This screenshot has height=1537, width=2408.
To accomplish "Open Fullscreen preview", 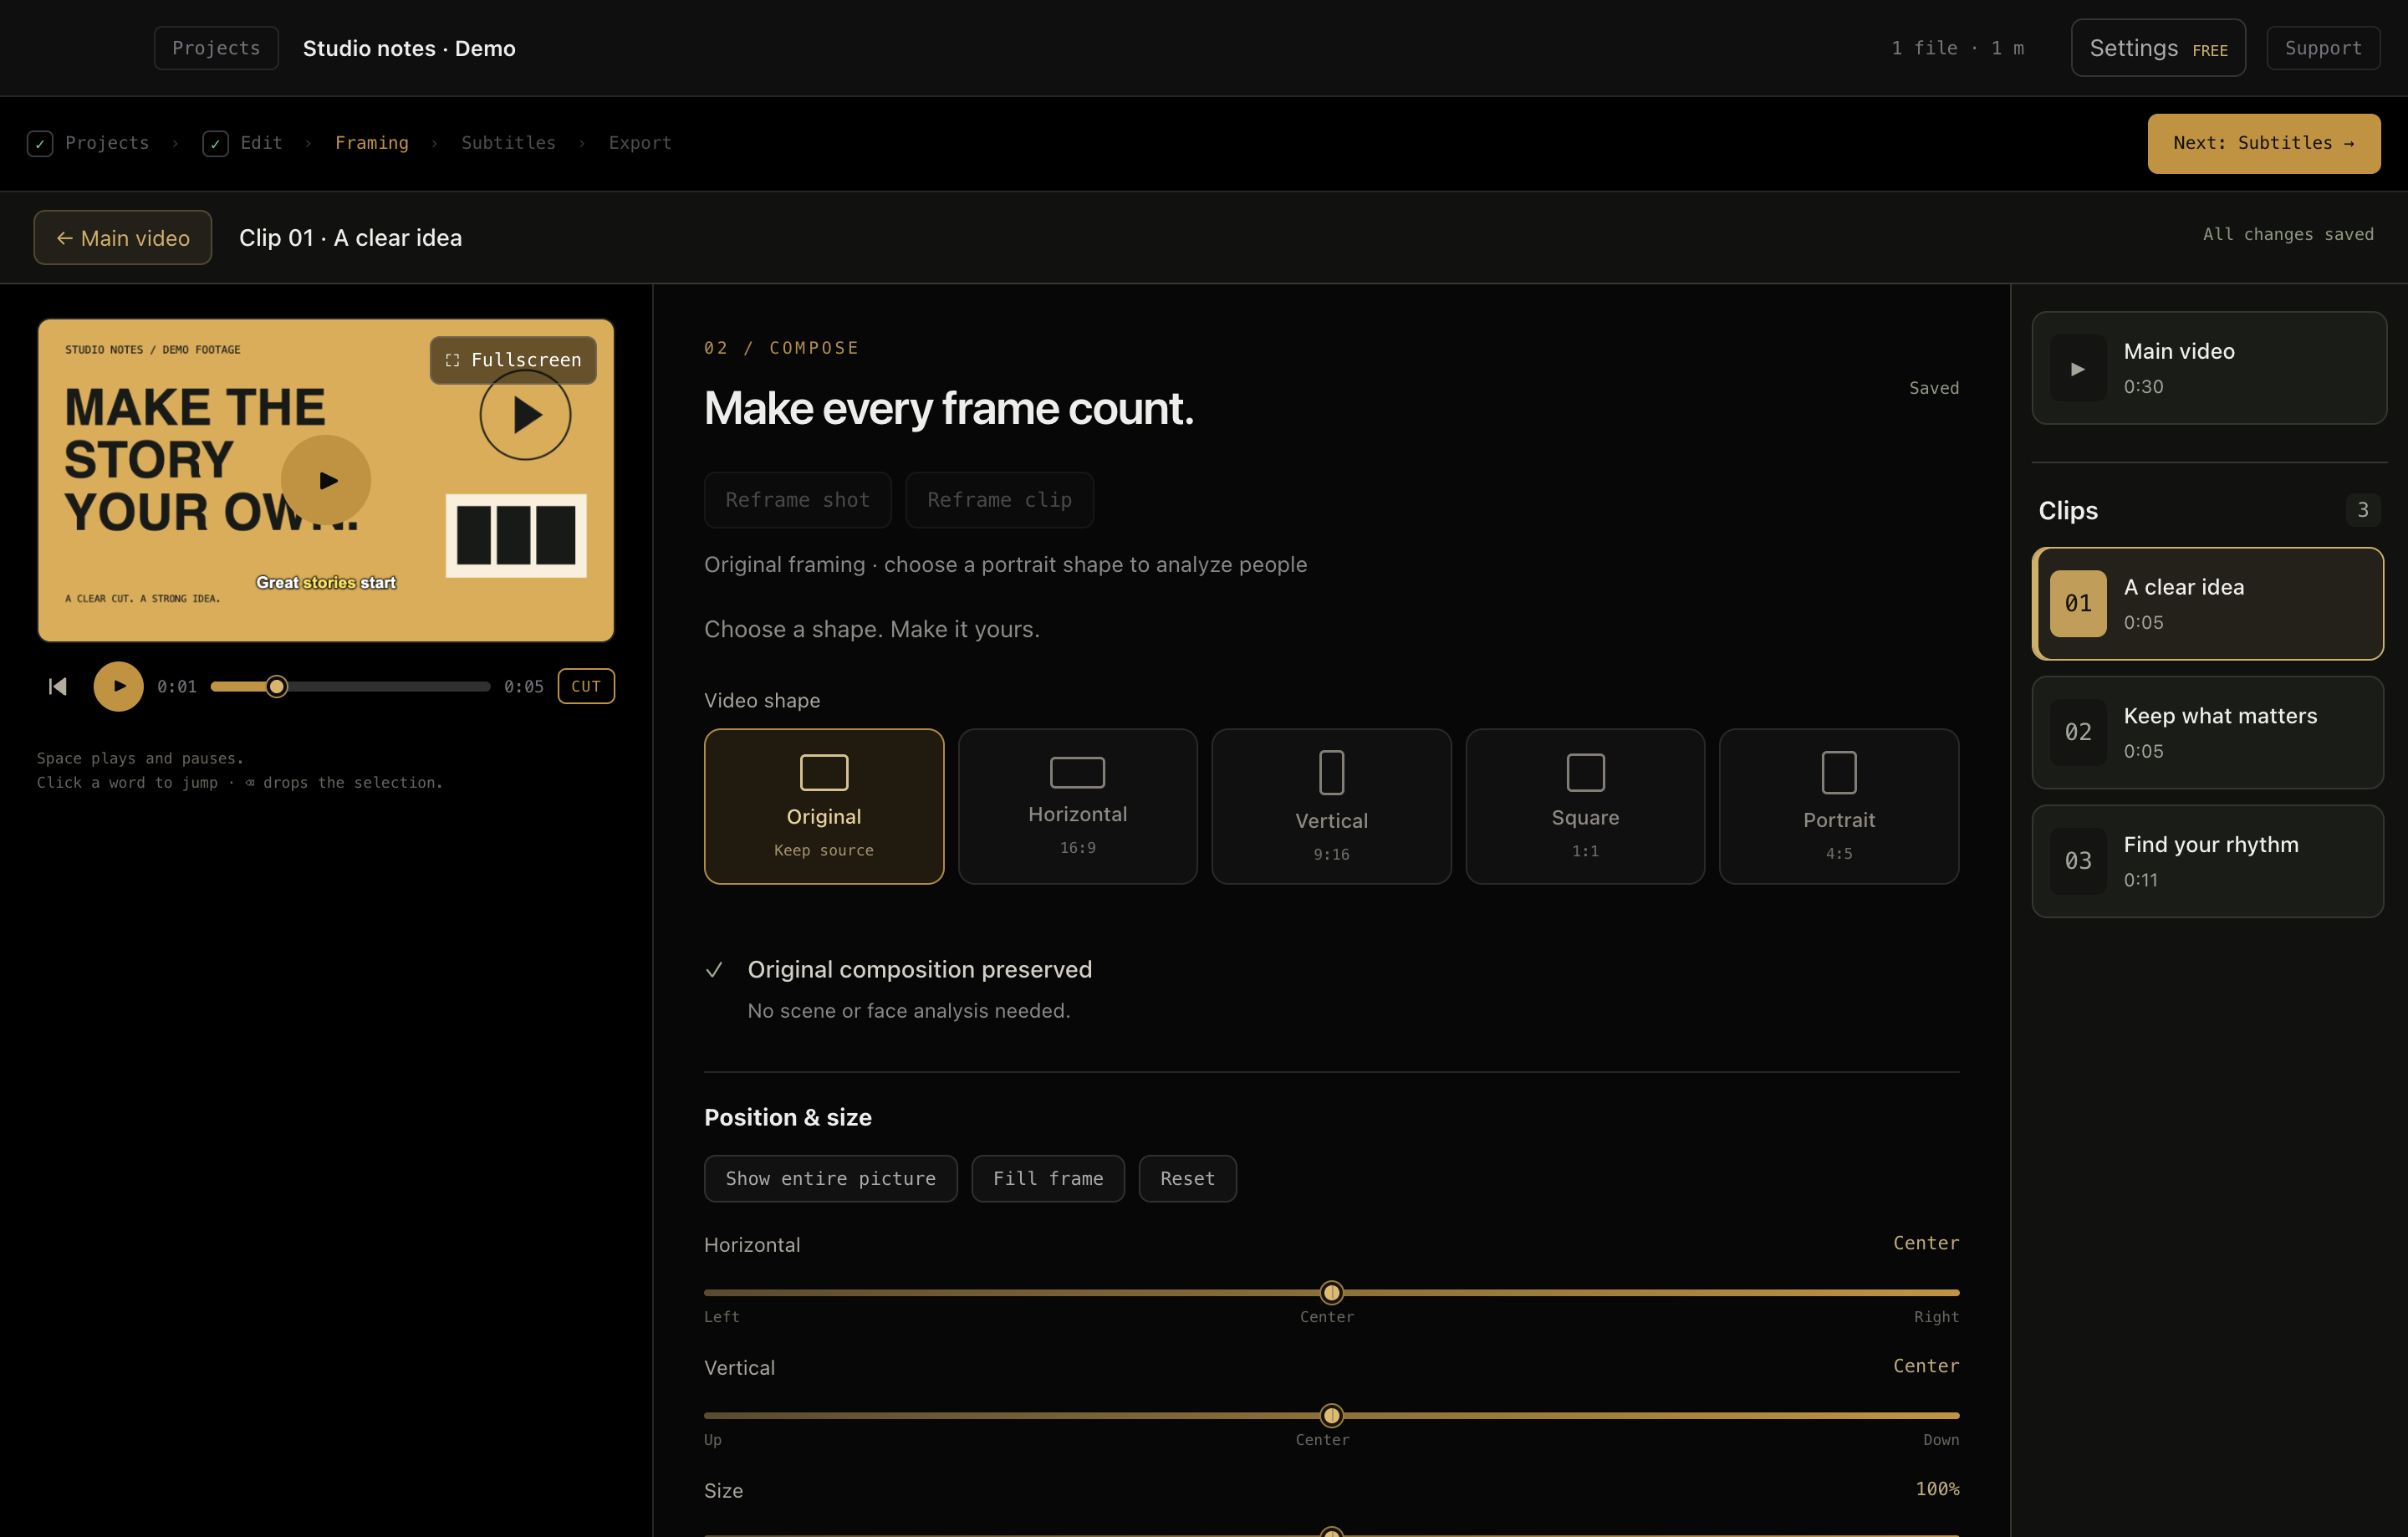I will coord(513,360).
